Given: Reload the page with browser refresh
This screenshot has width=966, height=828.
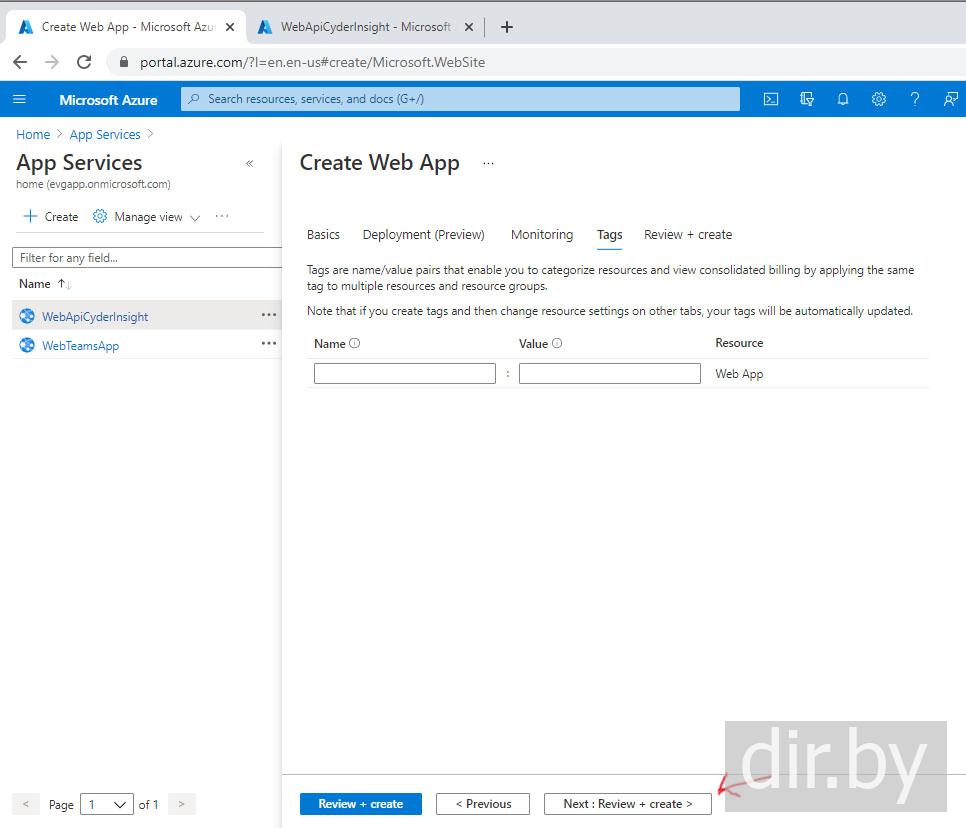Looking at the screenshot, I should [84, 62].
